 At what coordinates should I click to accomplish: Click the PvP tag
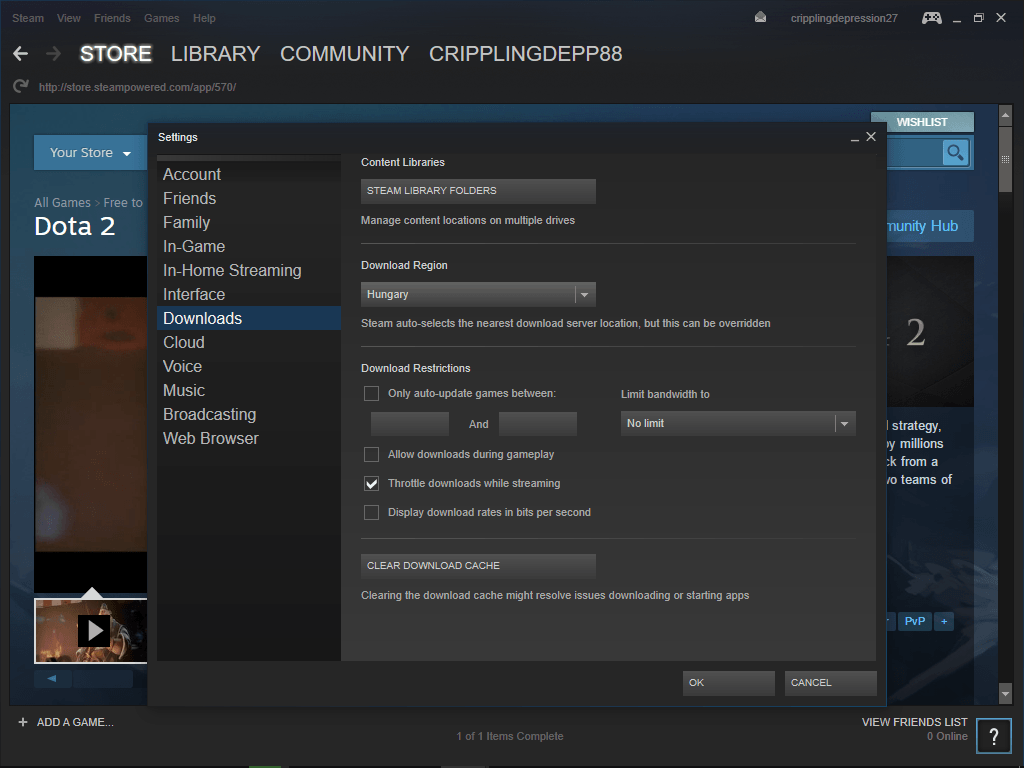pos(914,621)
